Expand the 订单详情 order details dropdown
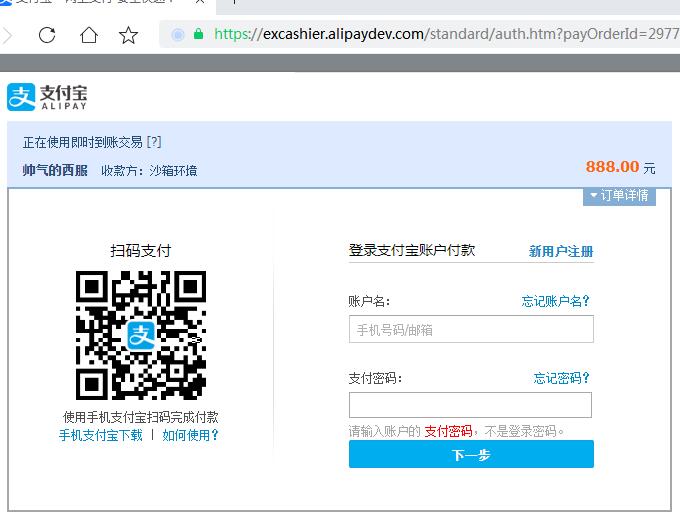 pyautogui.click(x=619, y=195)
